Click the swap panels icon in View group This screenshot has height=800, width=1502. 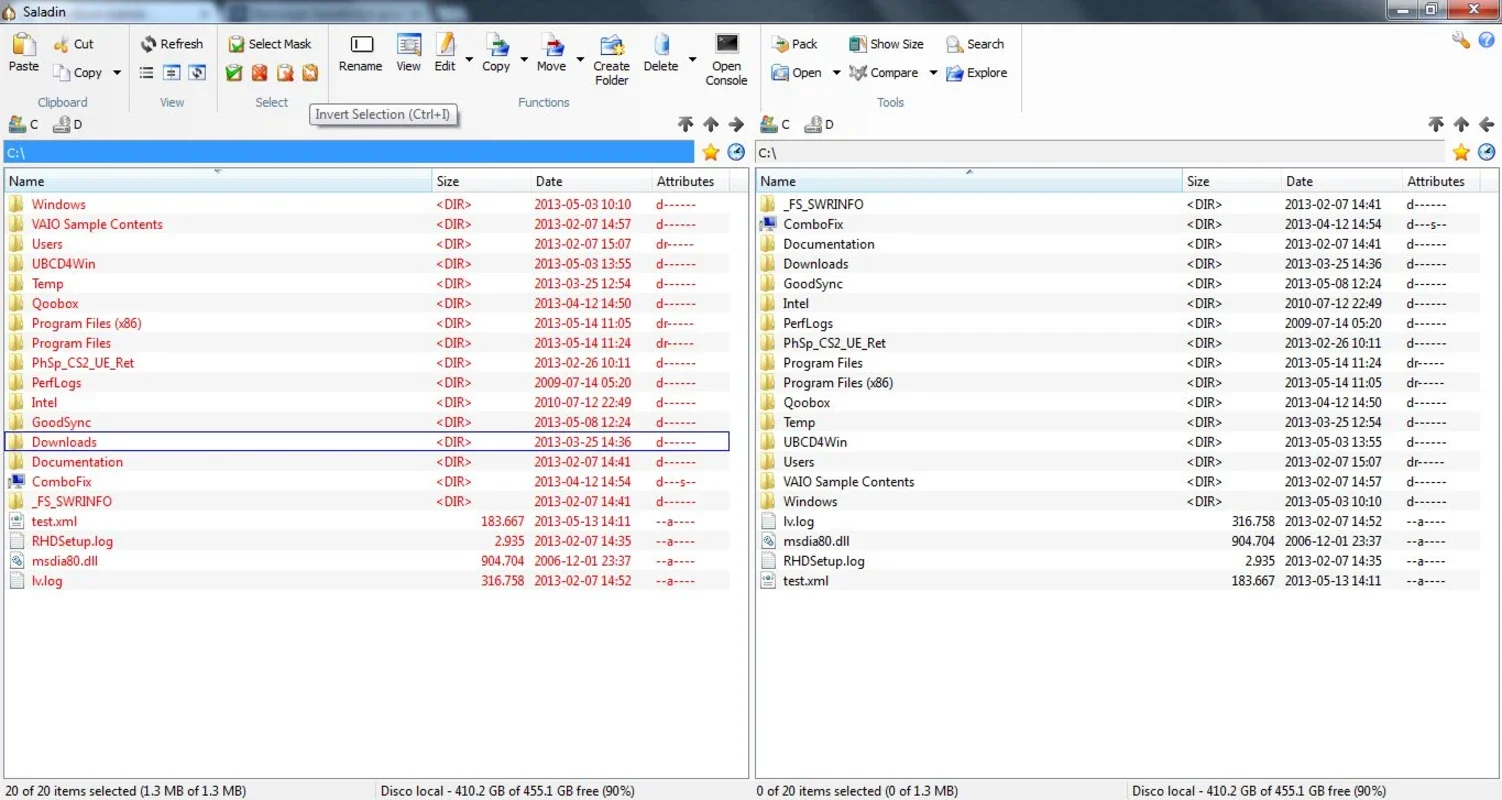click(x=197, y=73)
